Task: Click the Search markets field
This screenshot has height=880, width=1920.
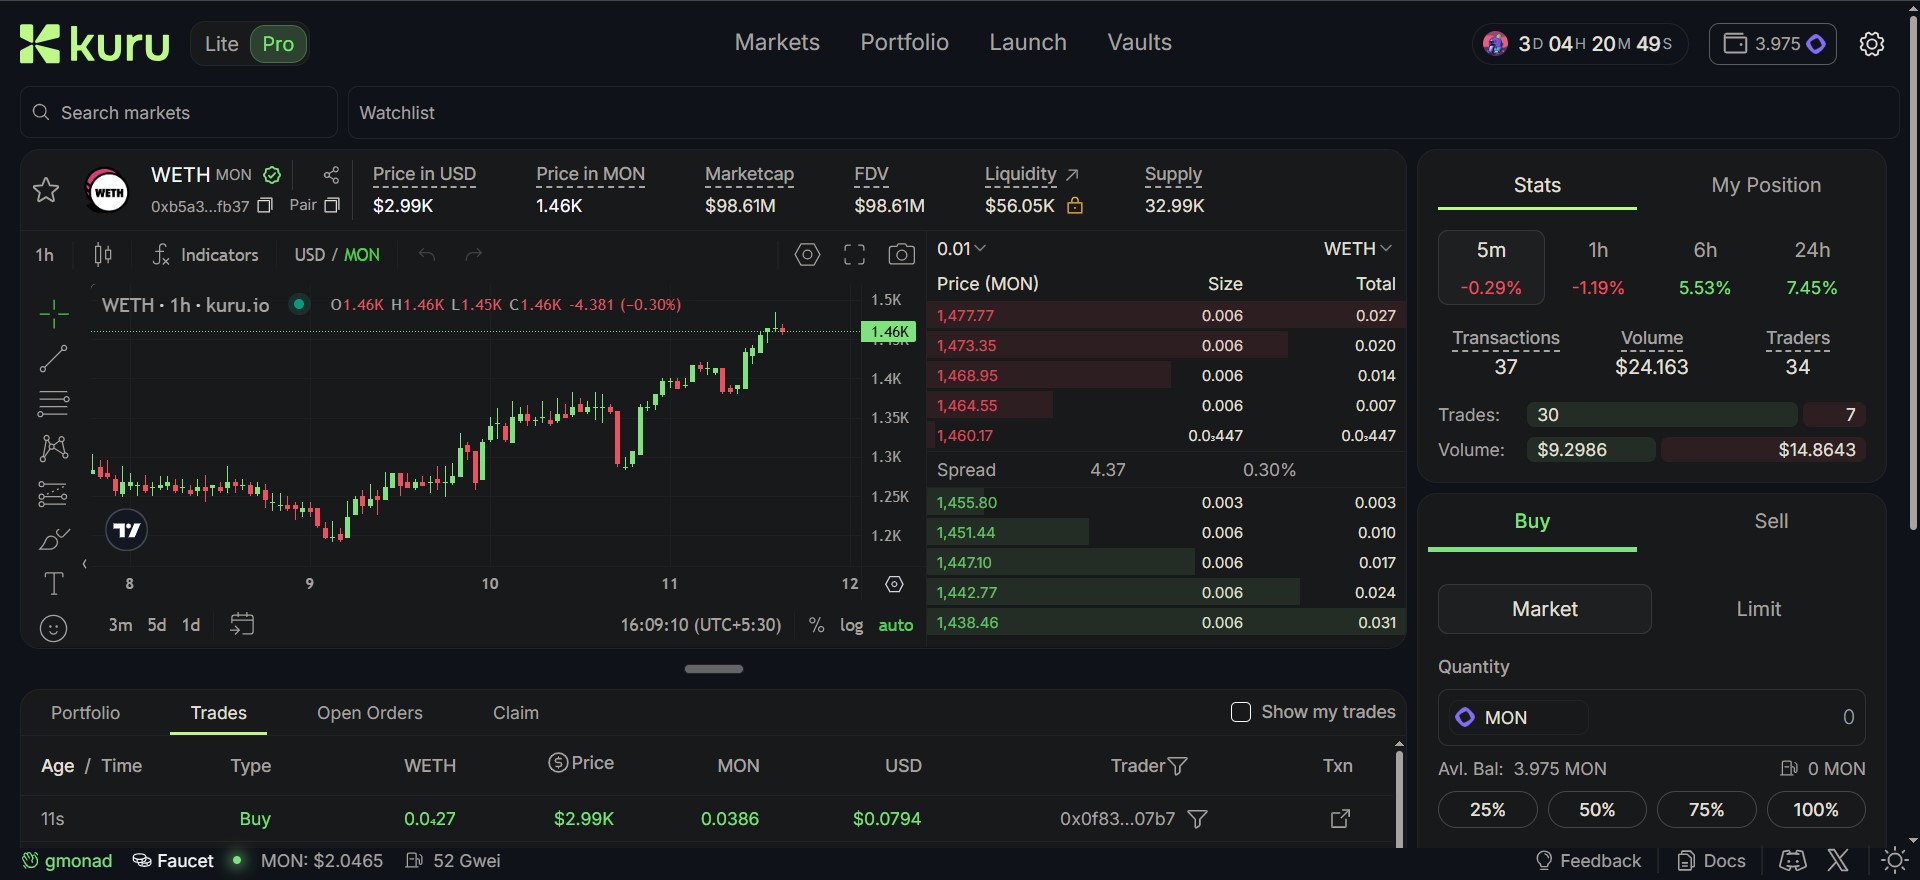Action: pos(179,112)
